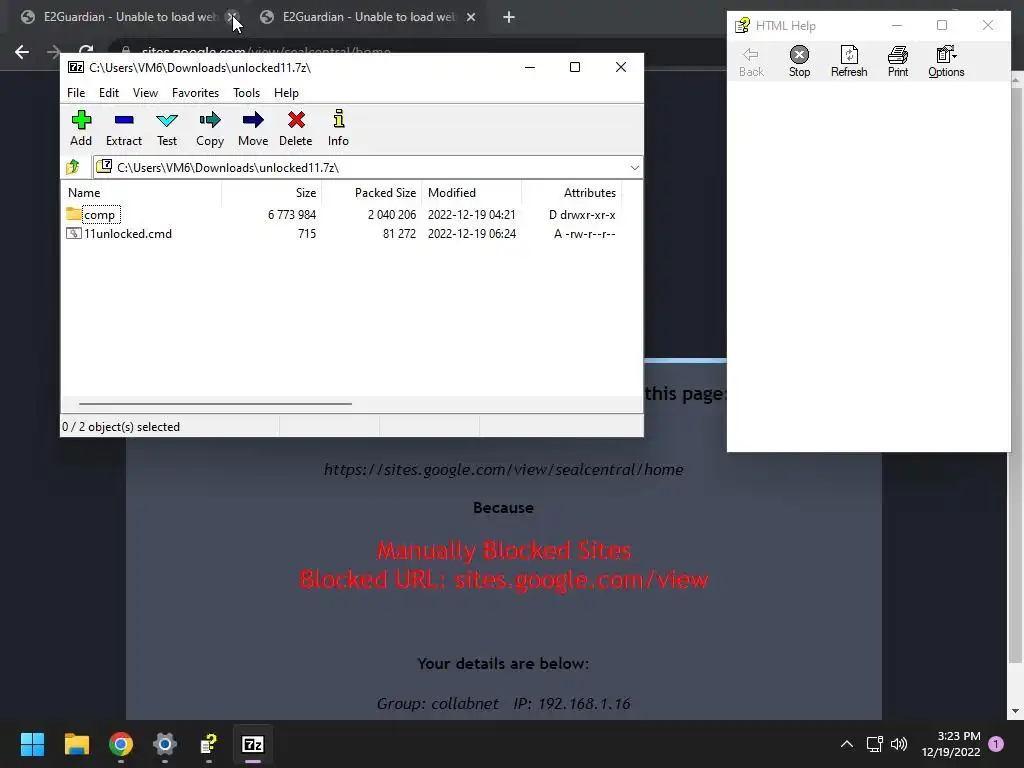Open network status in system tray
The width and height of the screenshot is (1024, 768).
pyautogui.click(x=874, y=744)
